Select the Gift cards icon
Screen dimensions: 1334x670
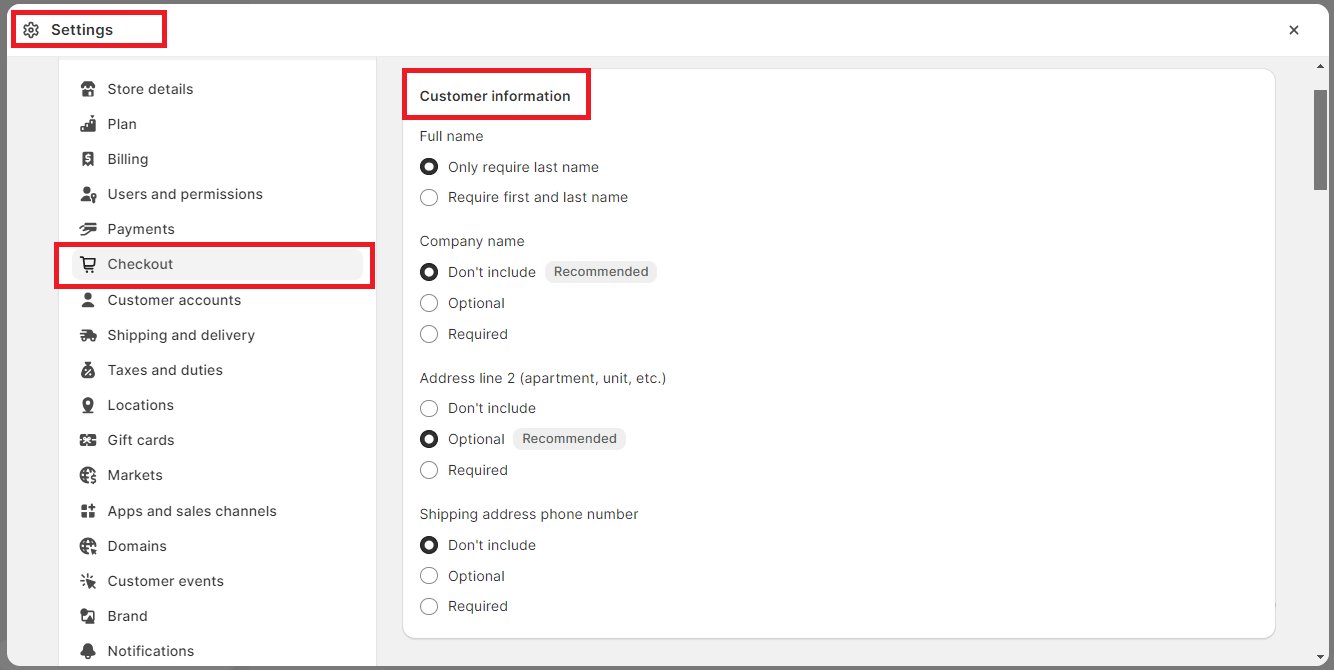[x=88, y=440]
